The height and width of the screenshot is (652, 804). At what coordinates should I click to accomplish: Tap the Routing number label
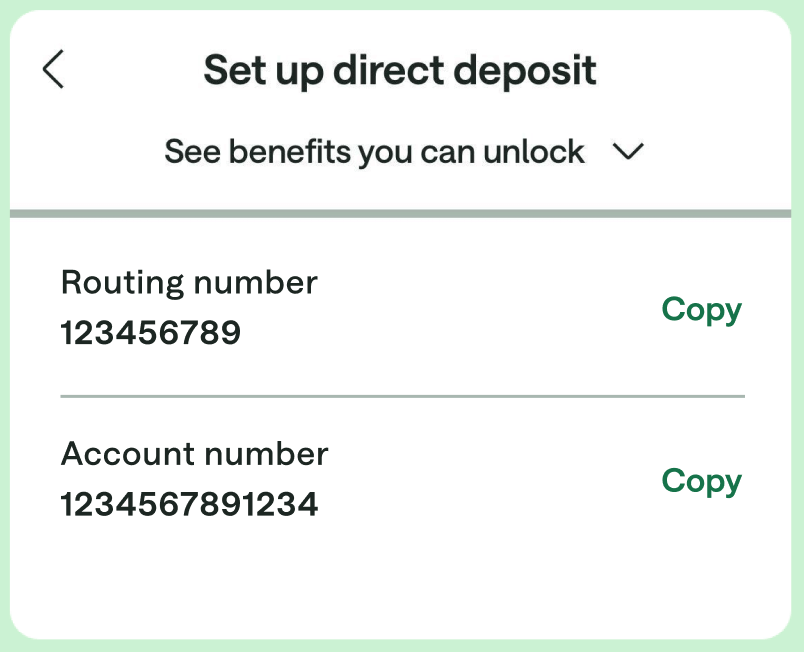(189, 282)
